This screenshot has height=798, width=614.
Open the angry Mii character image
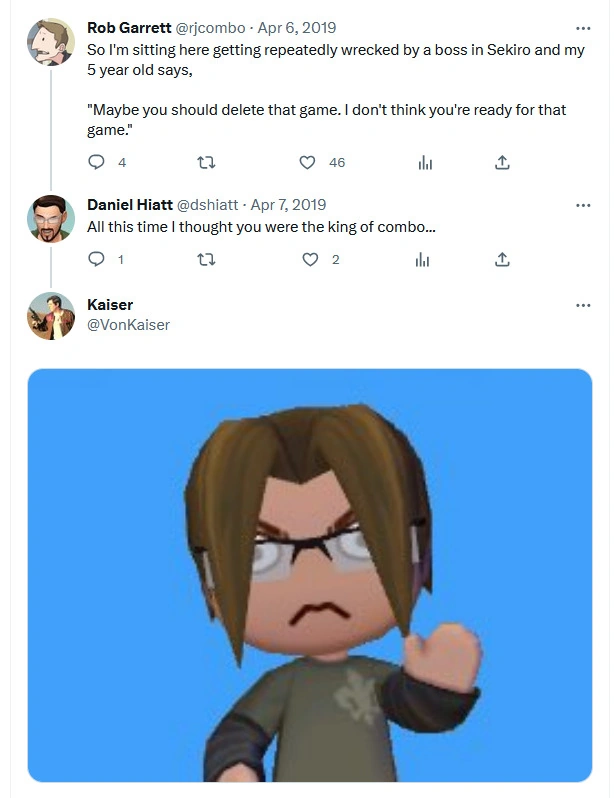click(x=309, y=575)
